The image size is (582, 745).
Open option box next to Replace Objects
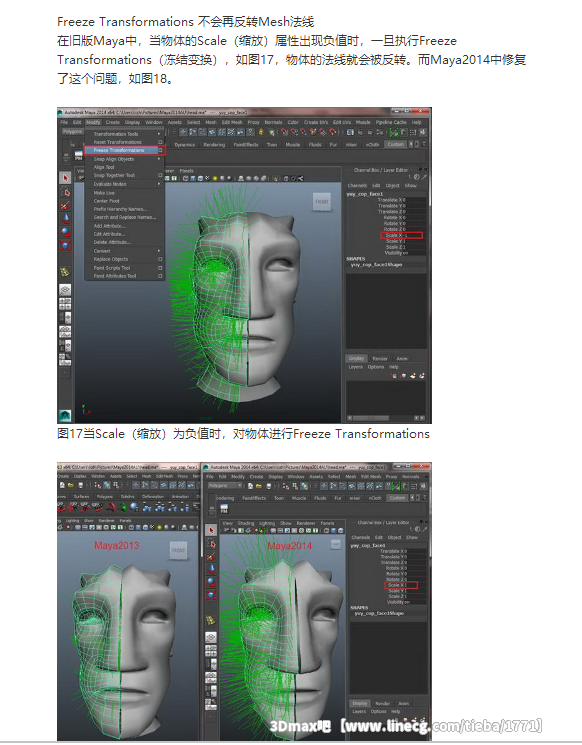(x=161, y=259)
